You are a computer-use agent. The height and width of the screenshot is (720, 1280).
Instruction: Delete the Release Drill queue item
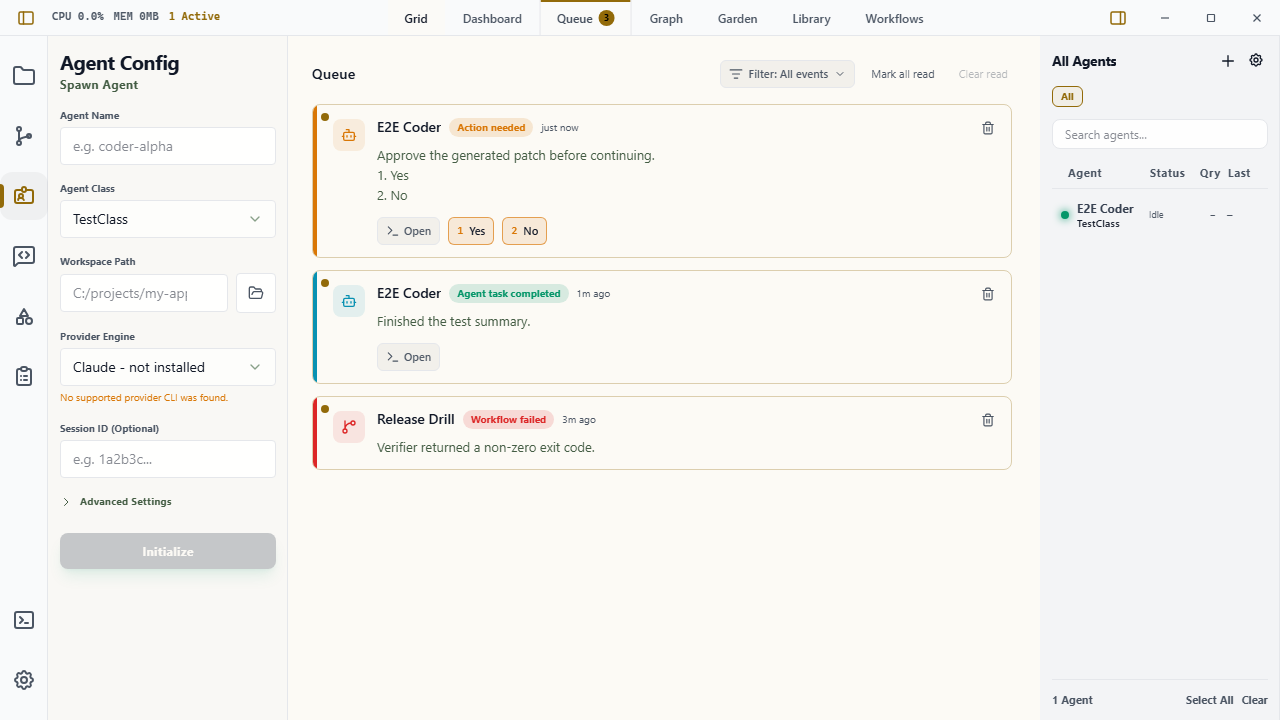(x=988, y=420)
